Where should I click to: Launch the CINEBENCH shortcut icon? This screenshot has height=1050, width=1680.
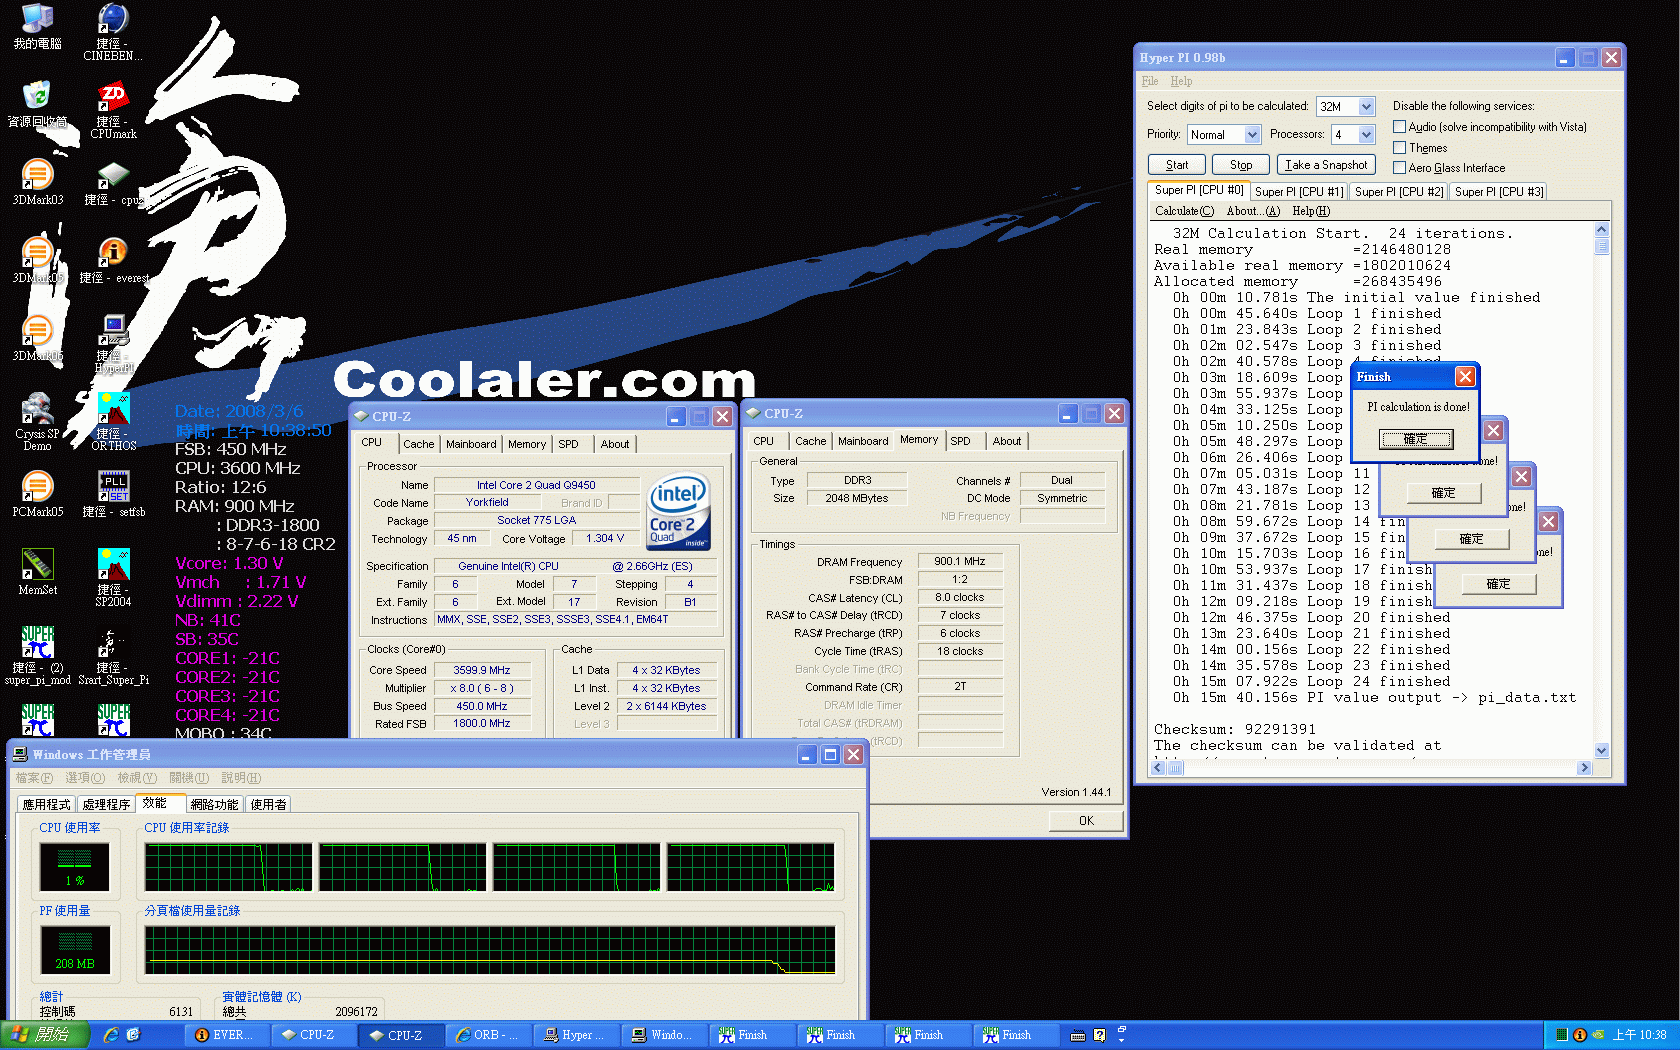[113, 30]
